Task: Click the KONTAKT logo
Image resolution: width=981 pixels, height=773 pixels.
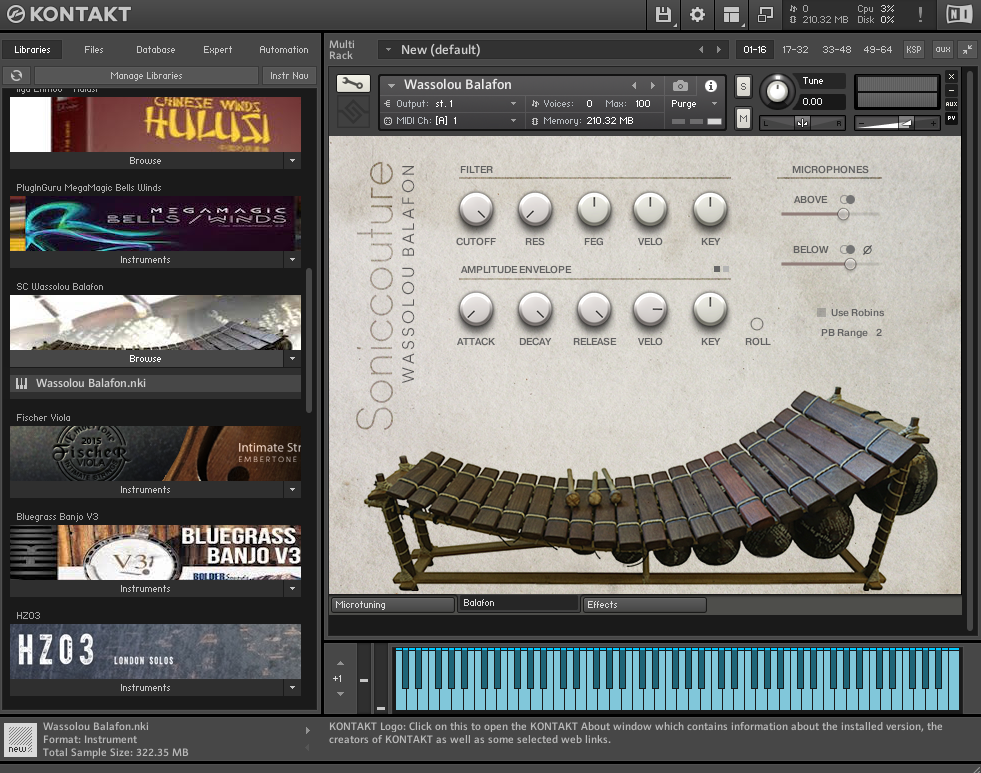Action: tap(69, 14)
